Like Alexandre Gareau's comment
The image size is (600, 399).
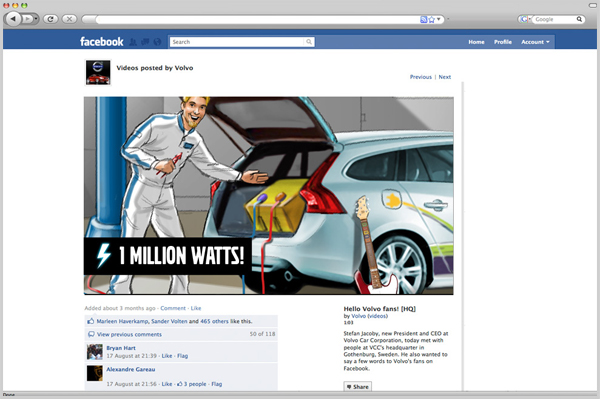tap(167, 384)
